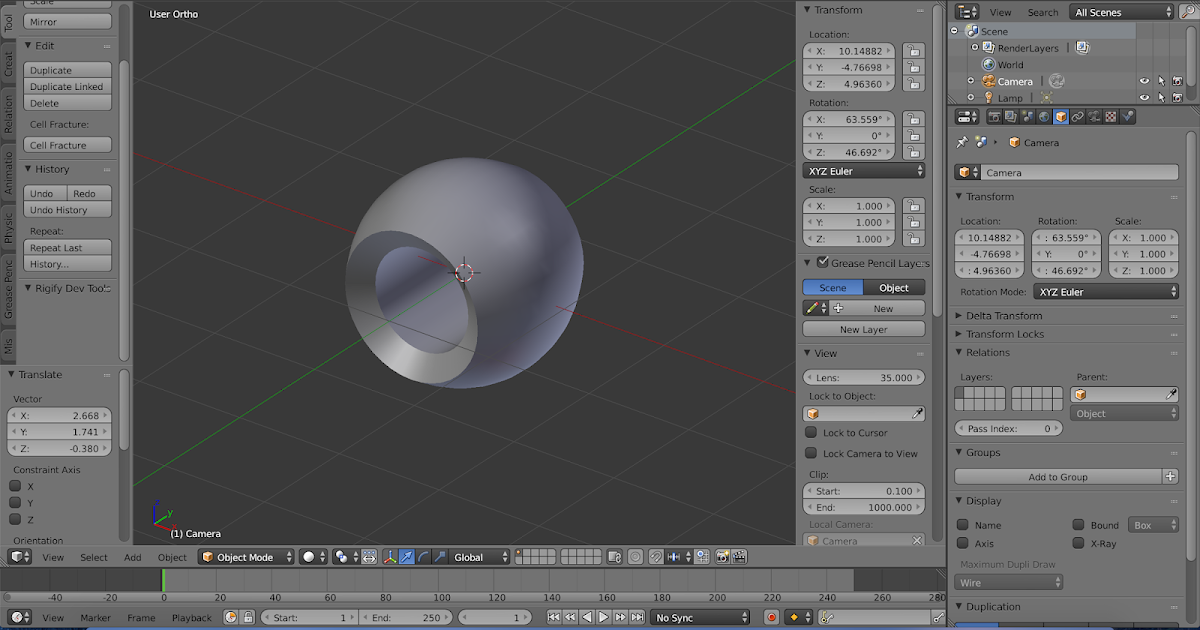Viewport: 1200px width, 630px height.
Task: Click the eyedropper in Lock to Object
Action: click(917, 413)
